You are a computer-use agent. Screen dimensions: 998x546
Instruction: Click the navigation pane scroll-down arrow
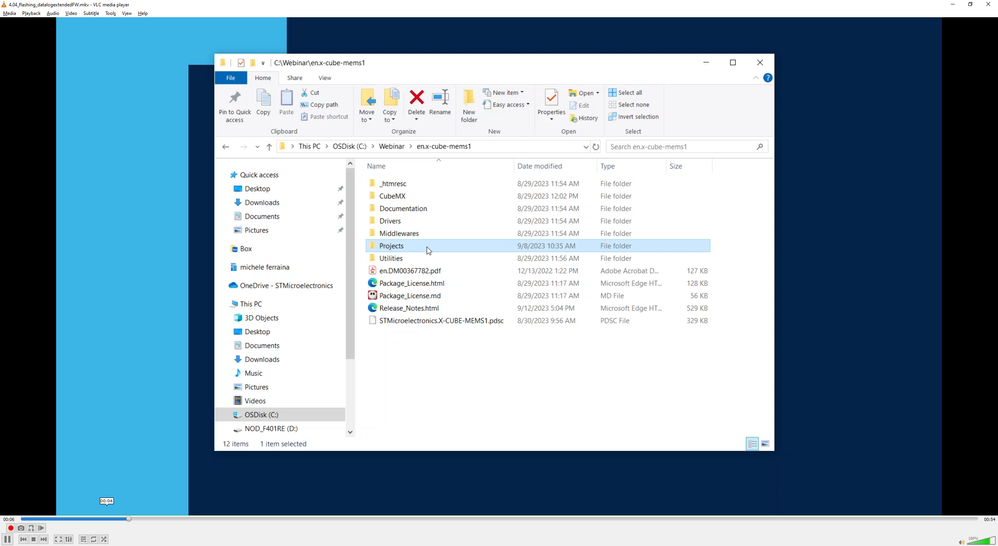(x=350, y=432)
